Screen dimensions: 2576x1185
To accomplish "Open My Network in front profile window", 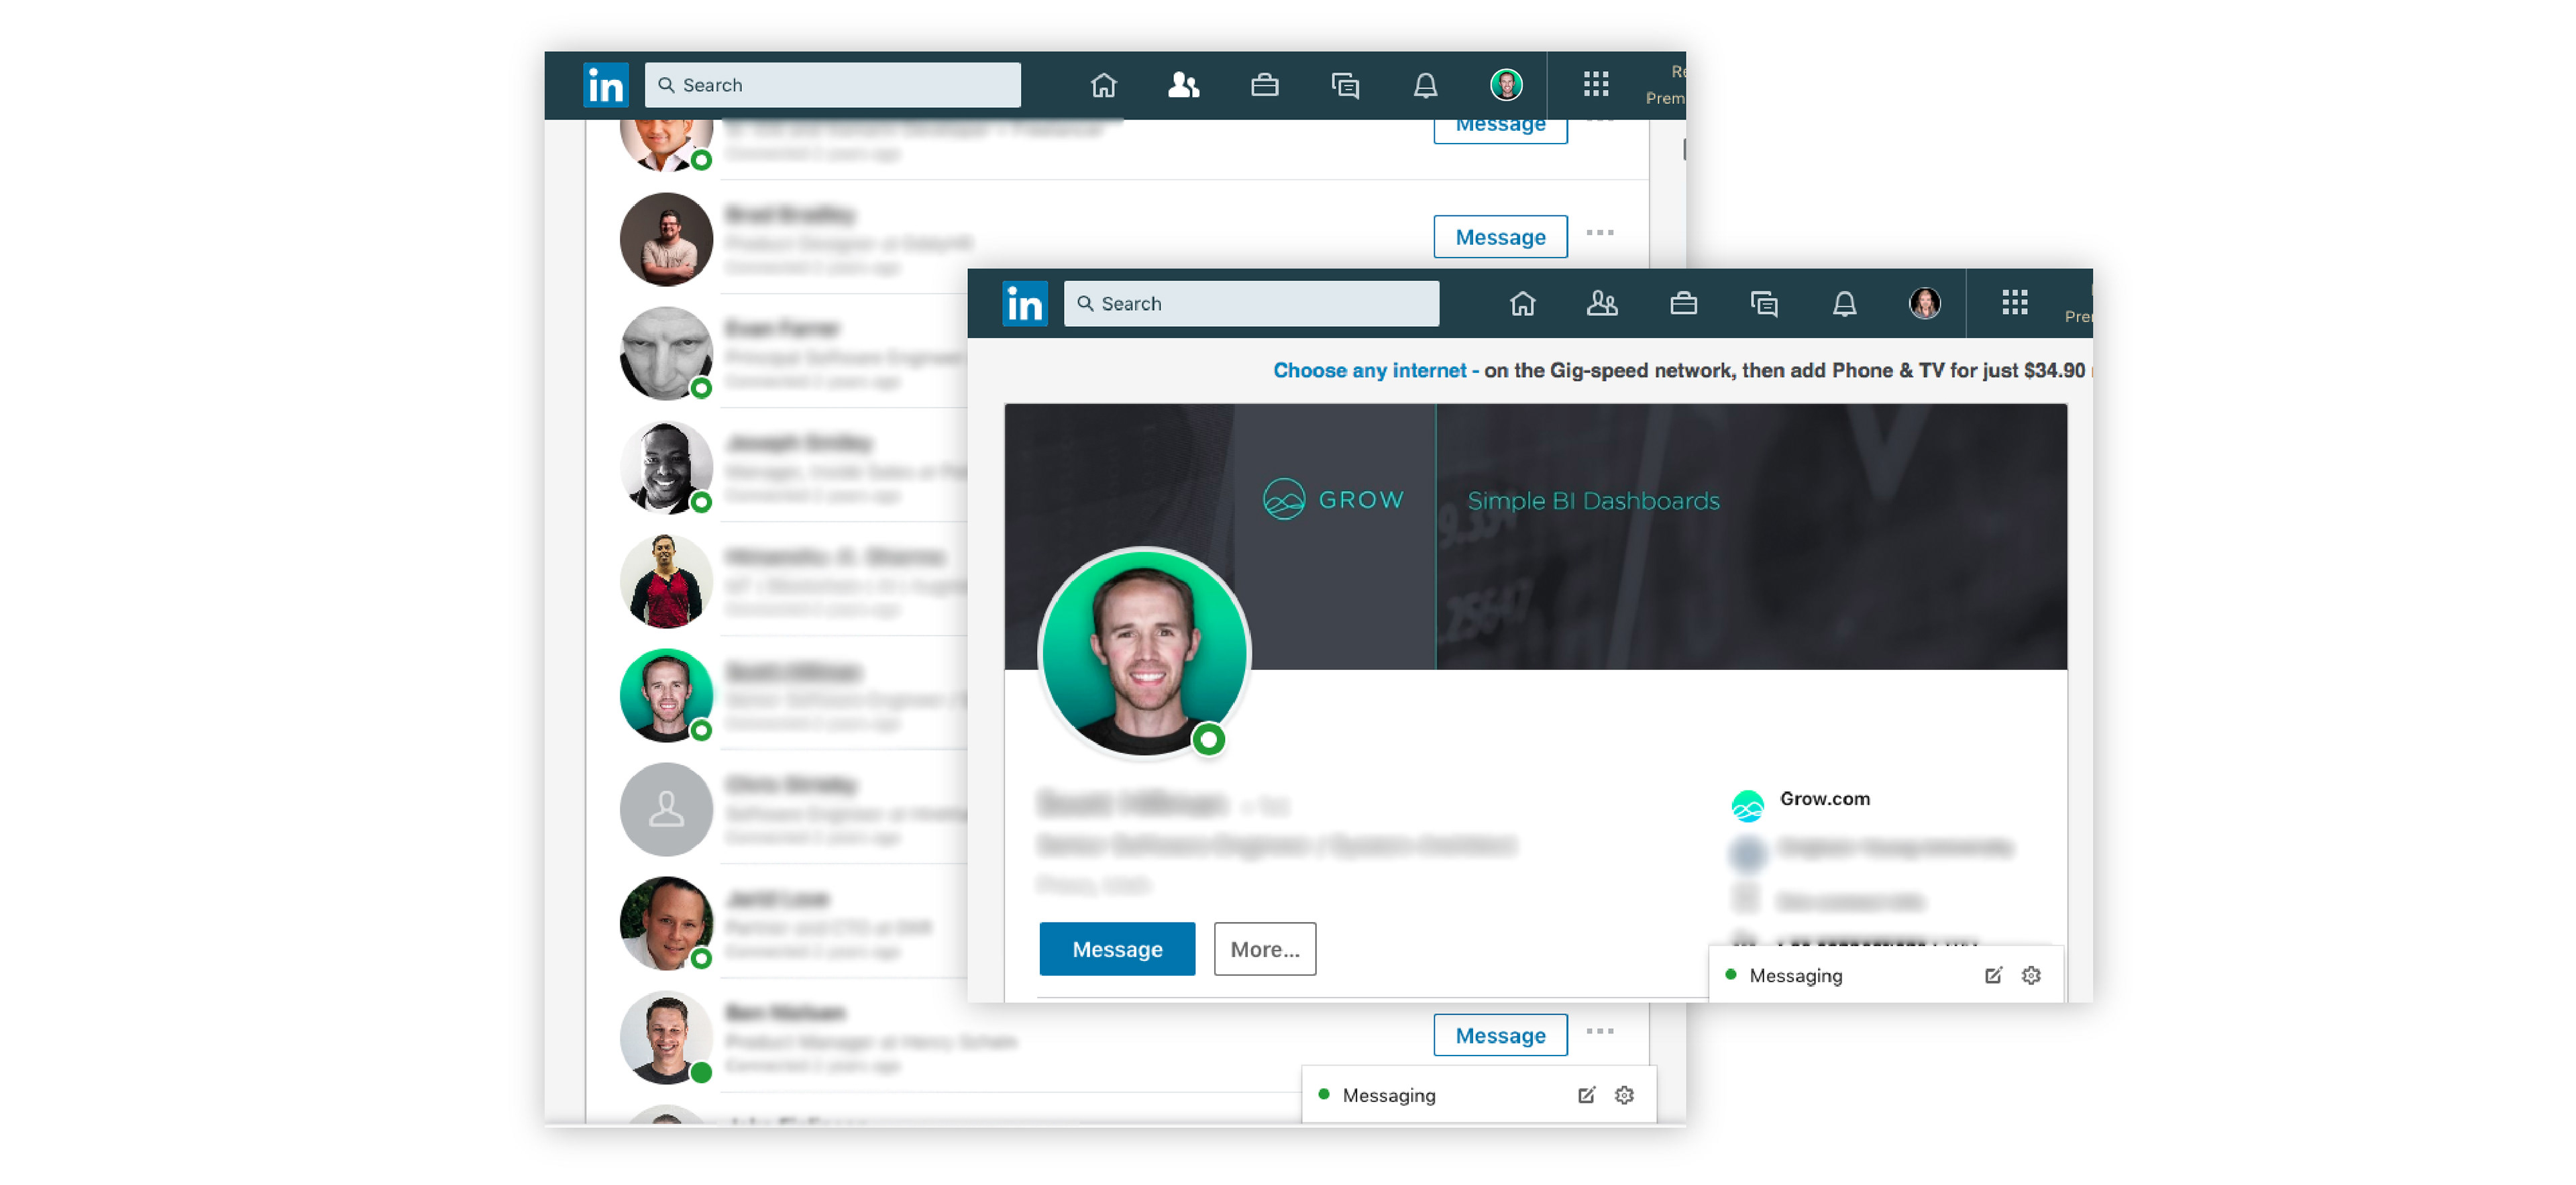I will pyautogui.click(x=1602, y=303).
